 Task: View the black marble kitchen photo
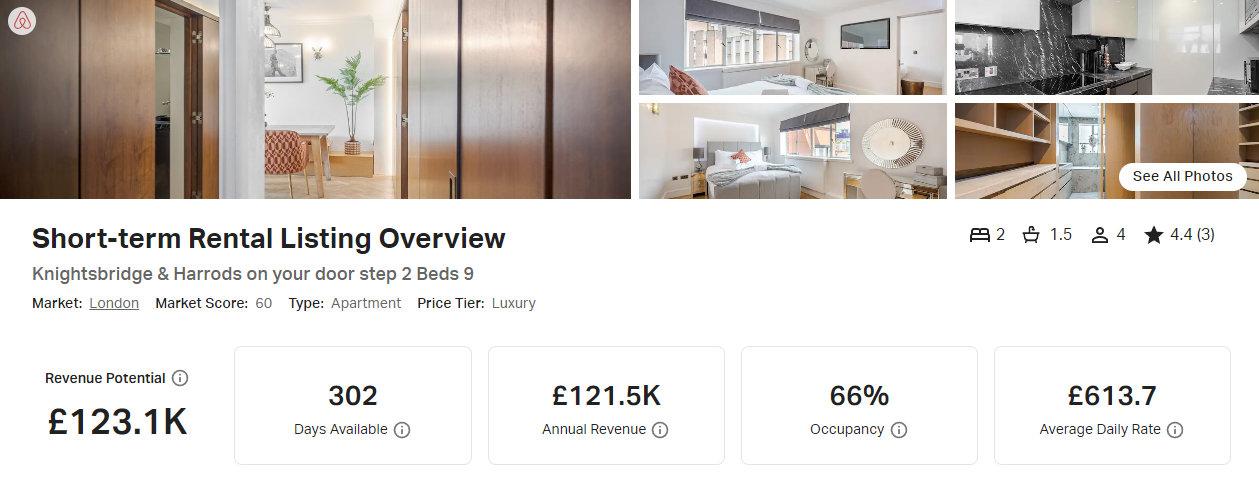tap(1106, 47)
